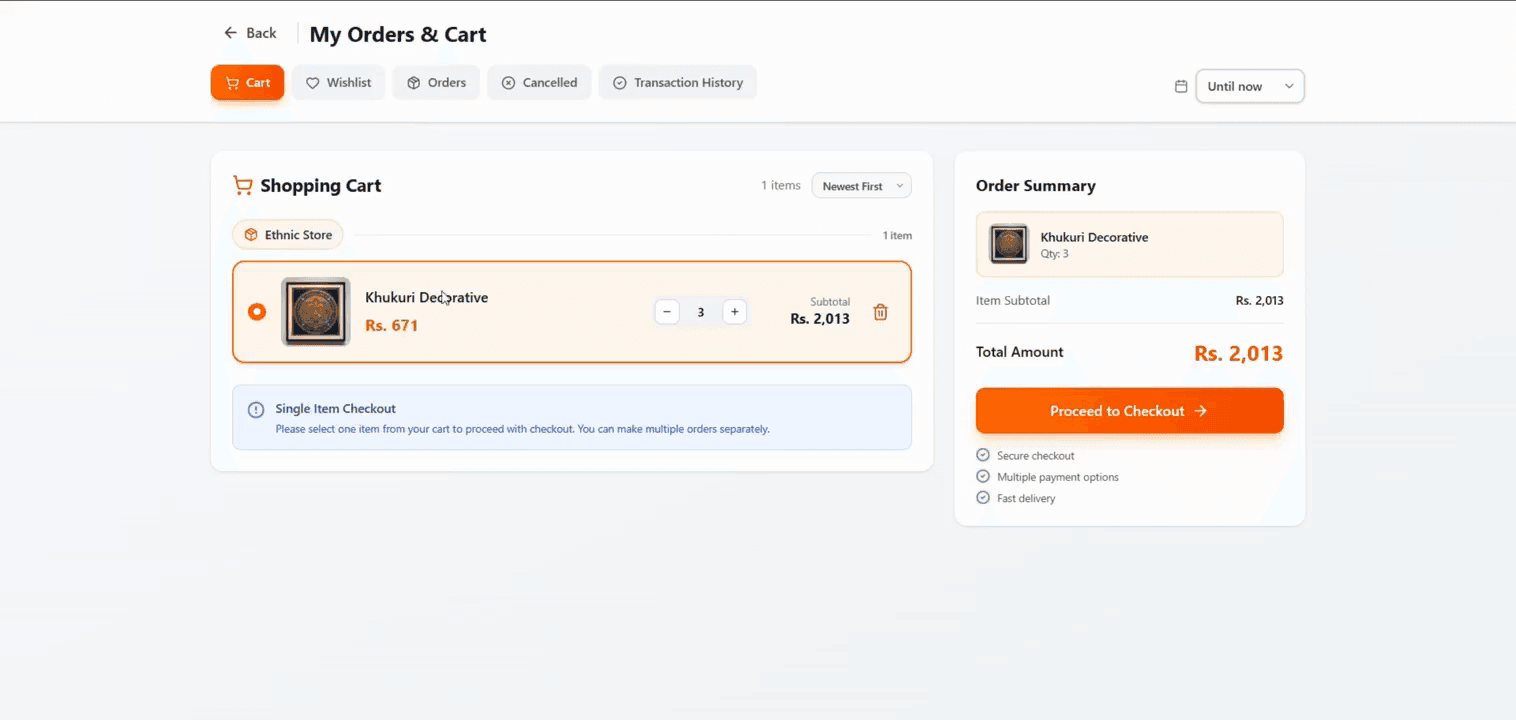View the Cancelled tab
This screenshot has width=1516, height=720.
(539, 83)
